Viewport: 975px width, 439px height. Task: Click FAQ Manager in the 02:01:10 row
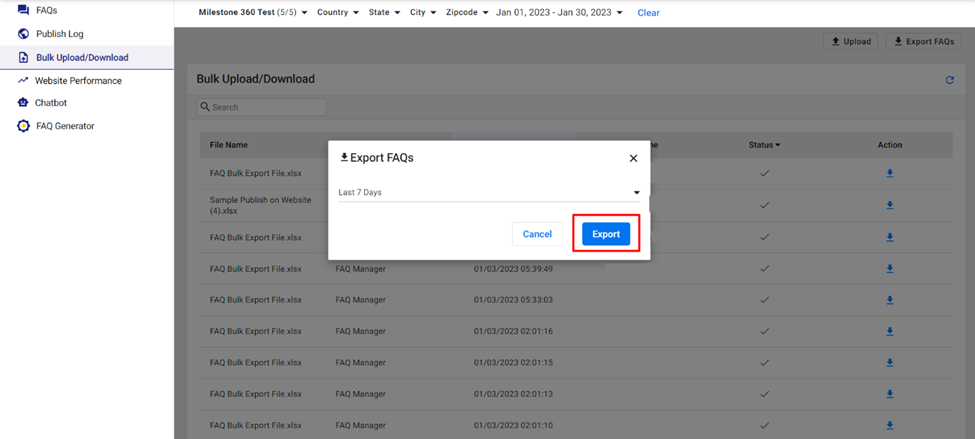pyautogui.click(x=361, y=425)
